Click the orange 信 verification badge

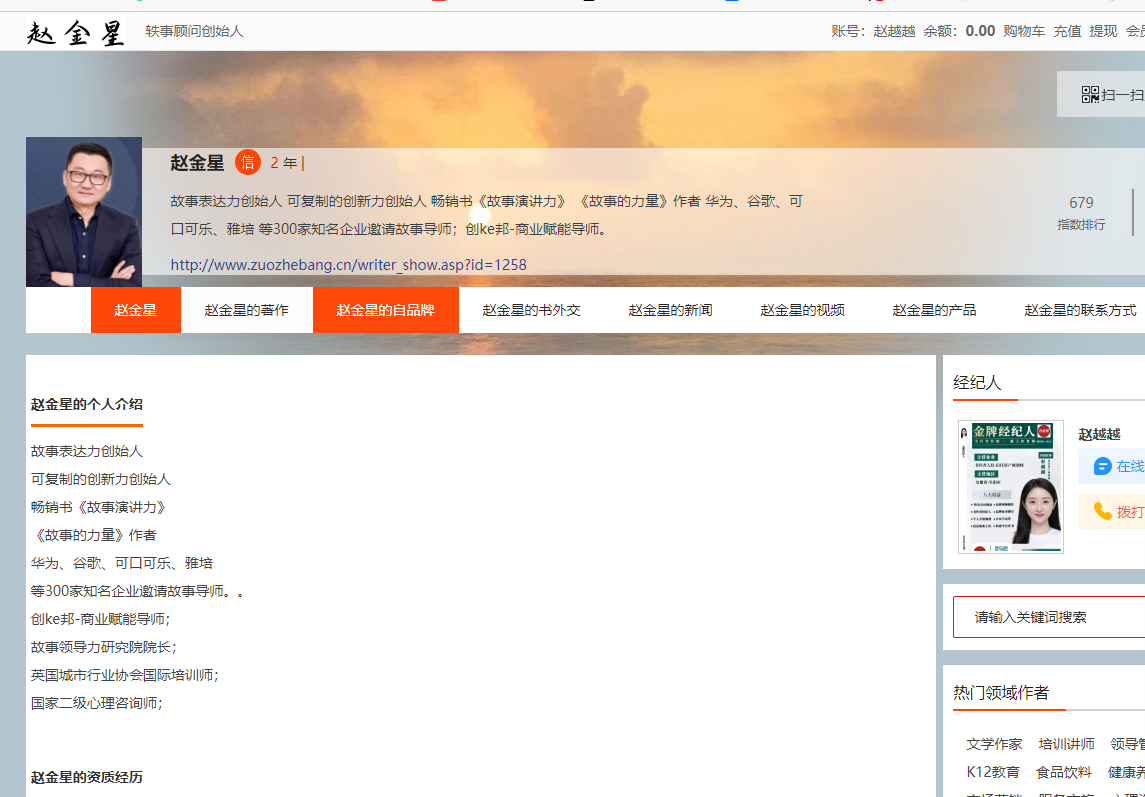point(248,163)
